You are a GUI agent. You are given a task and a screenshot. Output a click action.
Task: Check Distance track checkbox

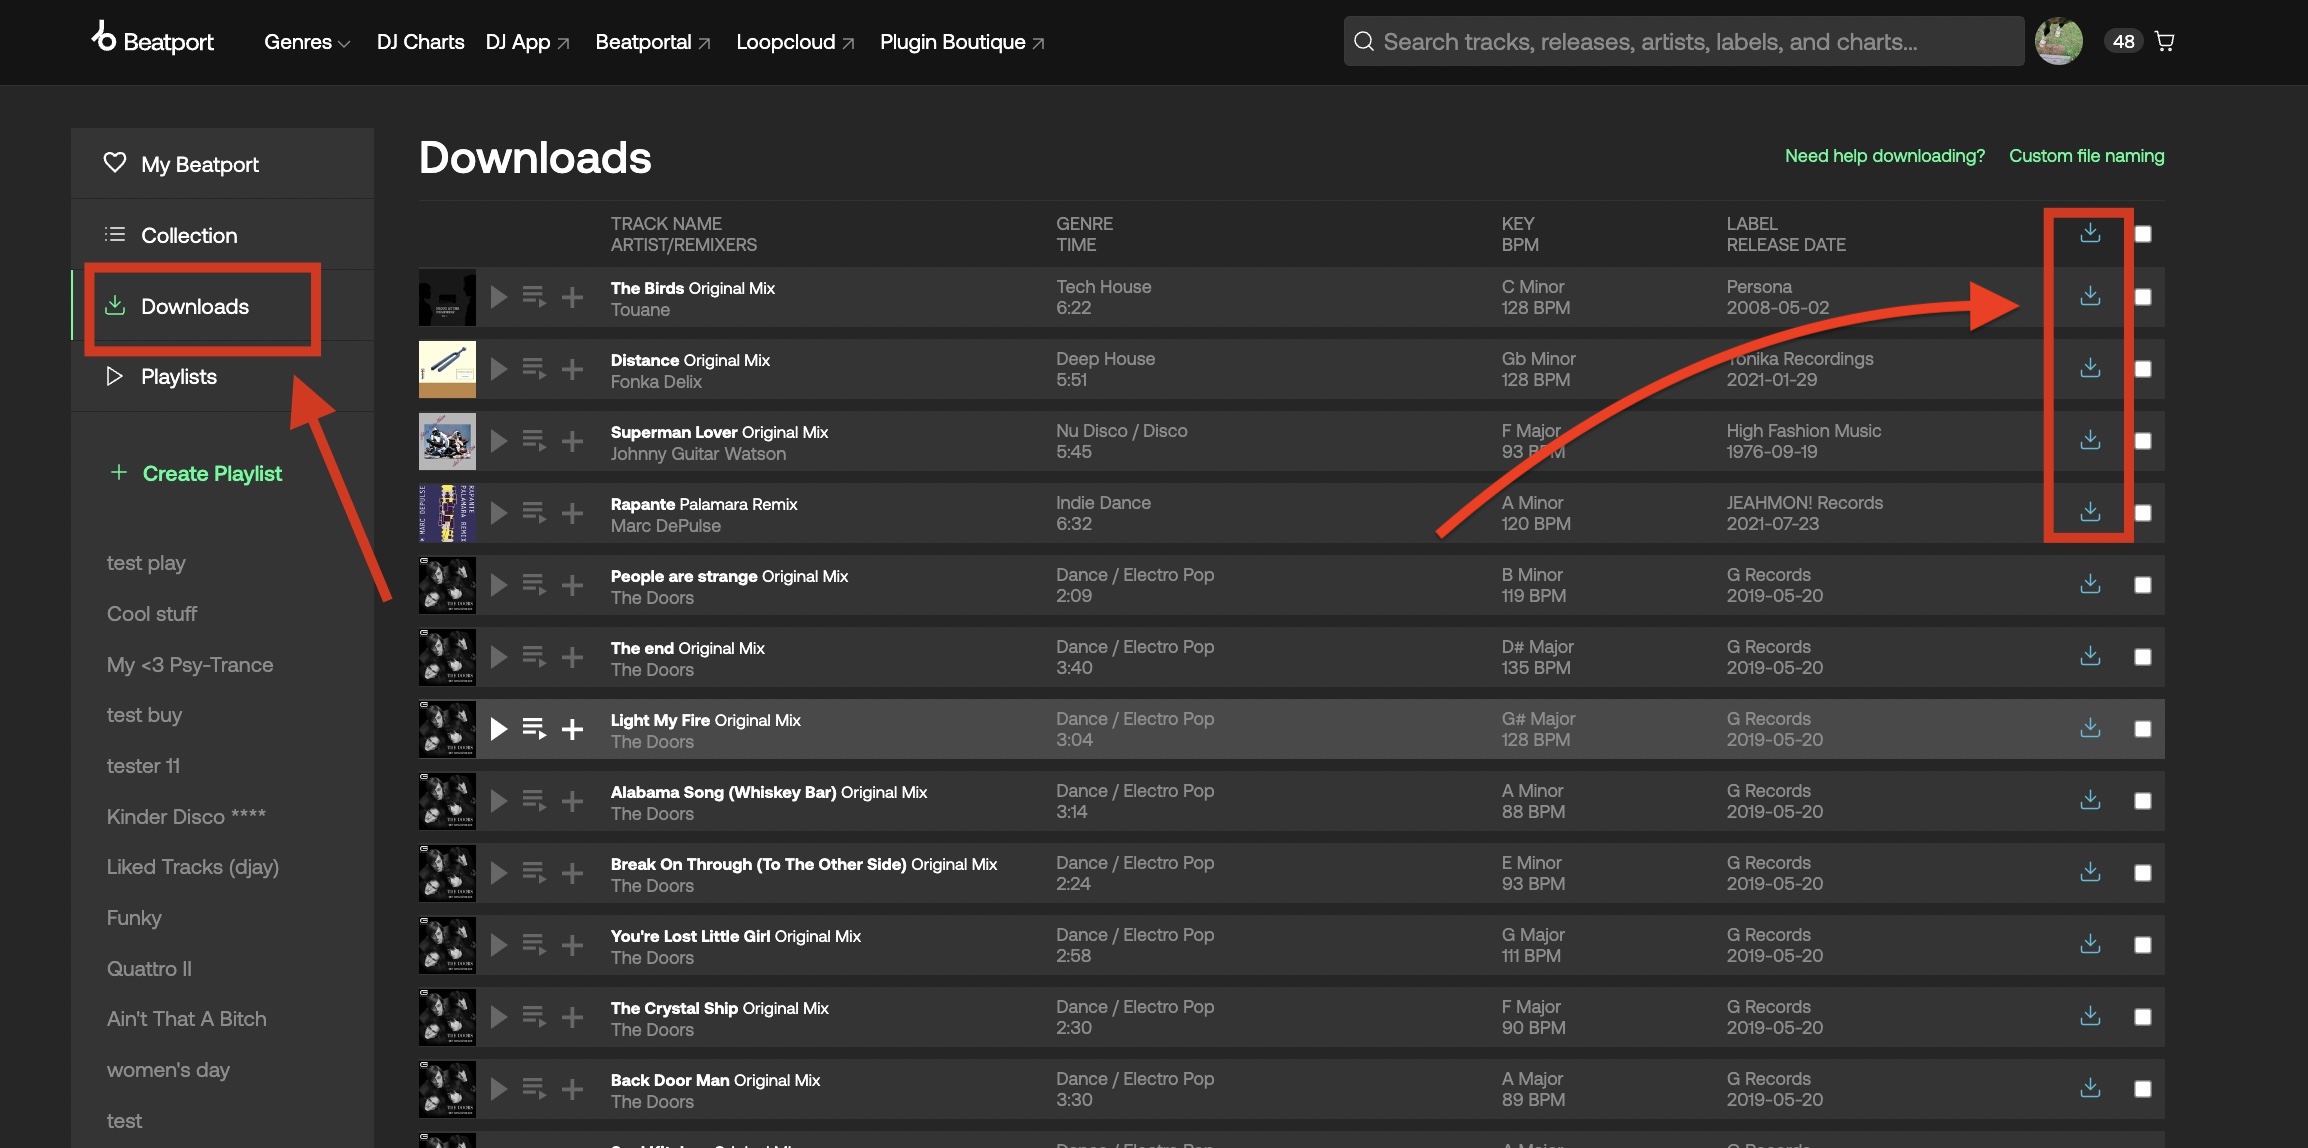pos(2143,369)
